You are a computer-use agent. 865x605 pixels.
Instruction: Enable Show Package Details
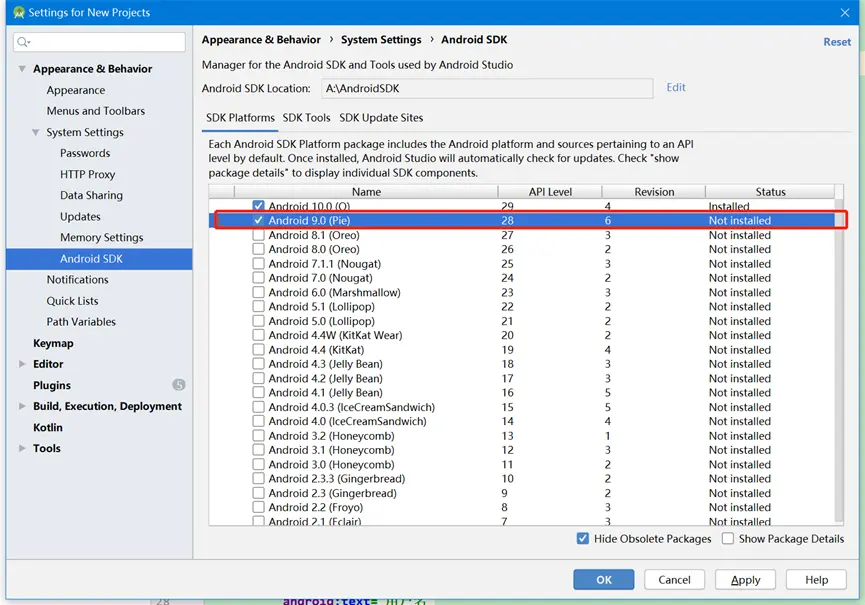tap(726, 538)
